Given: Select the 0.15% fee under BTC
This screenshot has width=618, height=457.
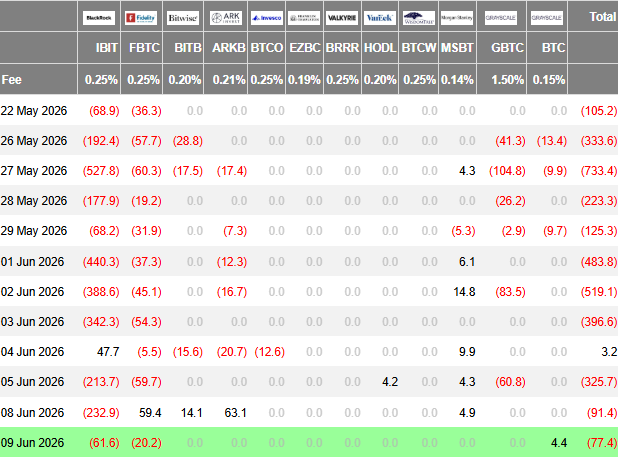Looking at the screenshot, I should point(549,80).
